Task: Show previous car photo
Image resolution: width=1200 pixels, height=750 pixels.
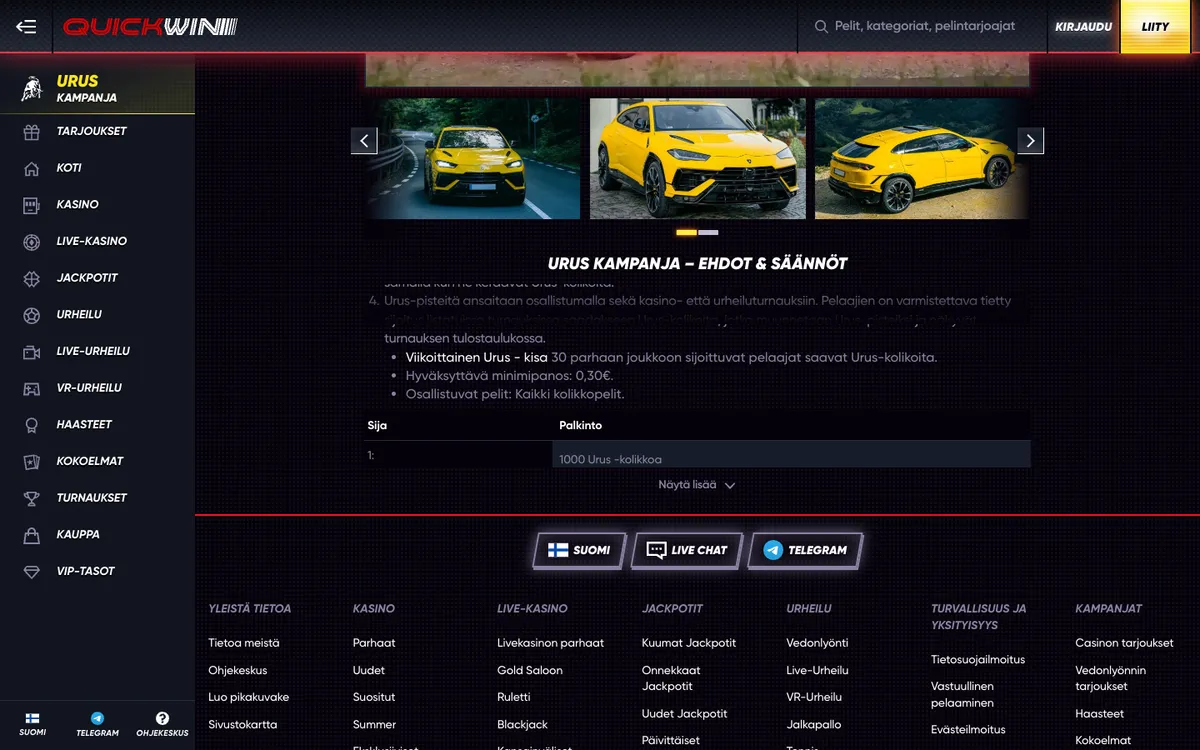Action: click(364, 141)
